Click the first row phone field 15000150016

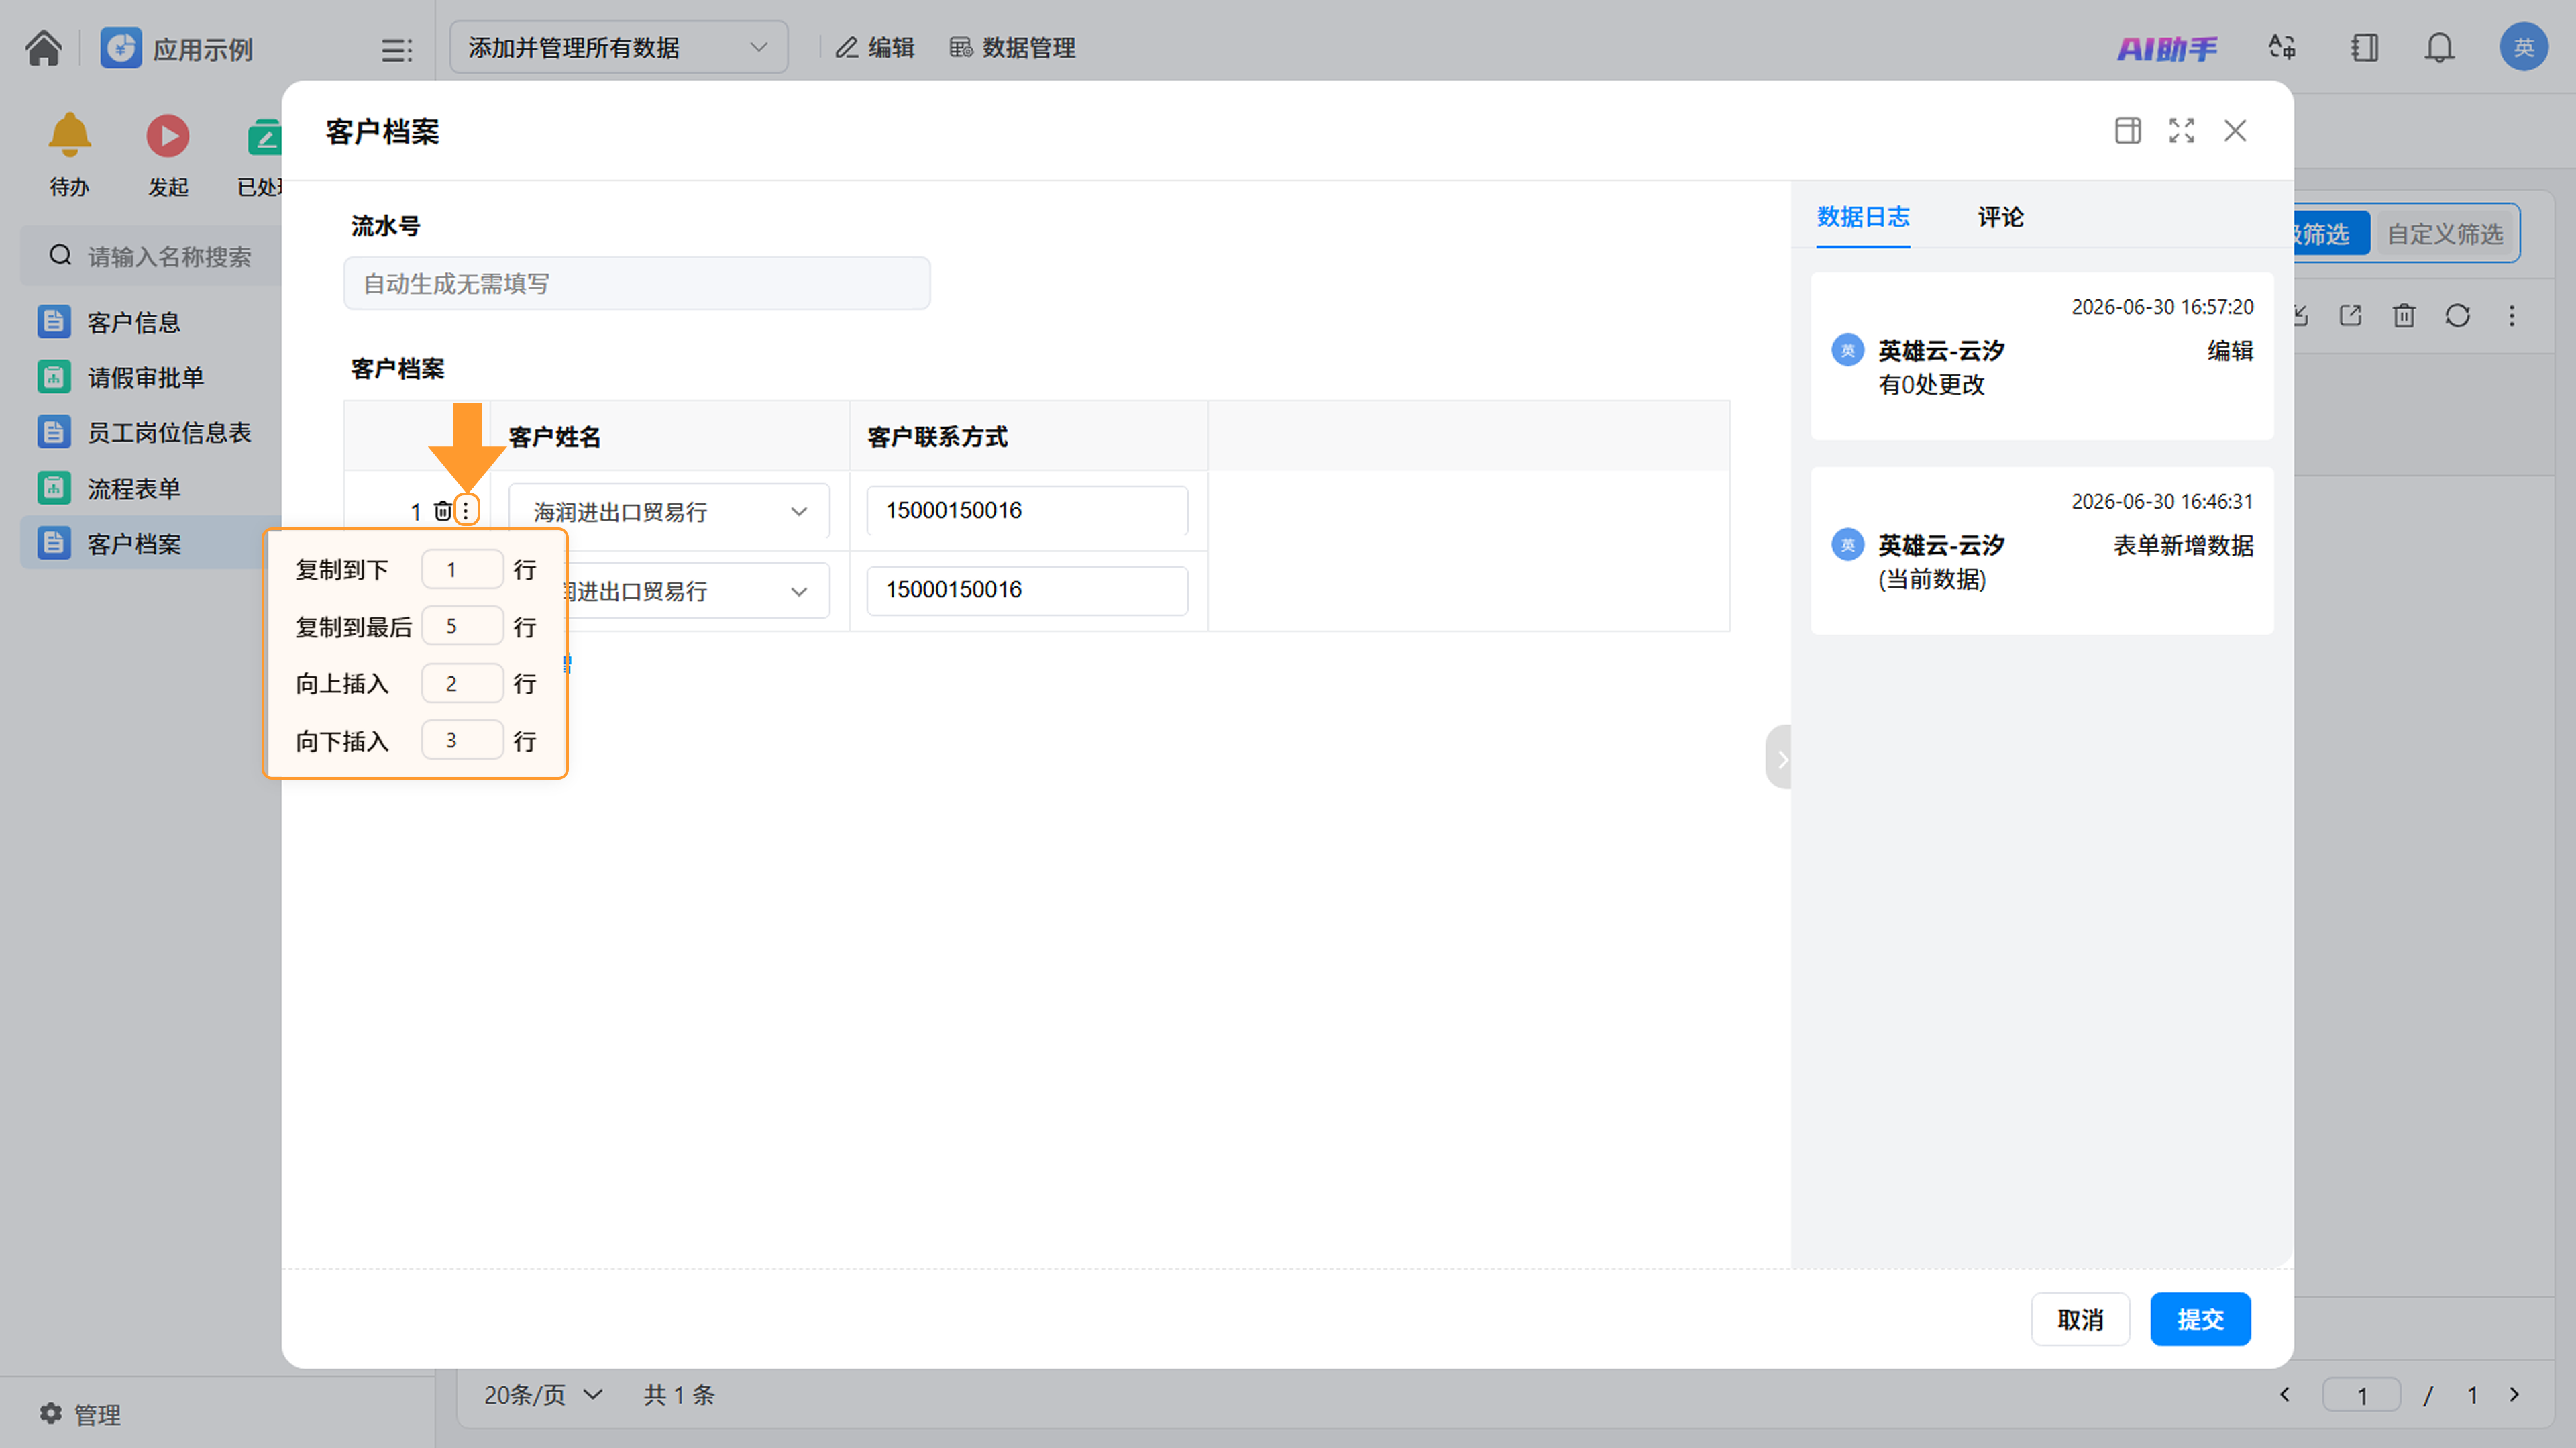(1027, 511)
